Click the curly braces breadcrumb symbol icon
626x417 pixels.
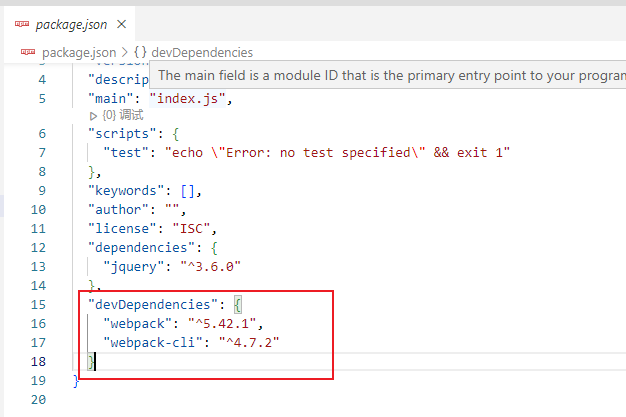click(140, 52)
